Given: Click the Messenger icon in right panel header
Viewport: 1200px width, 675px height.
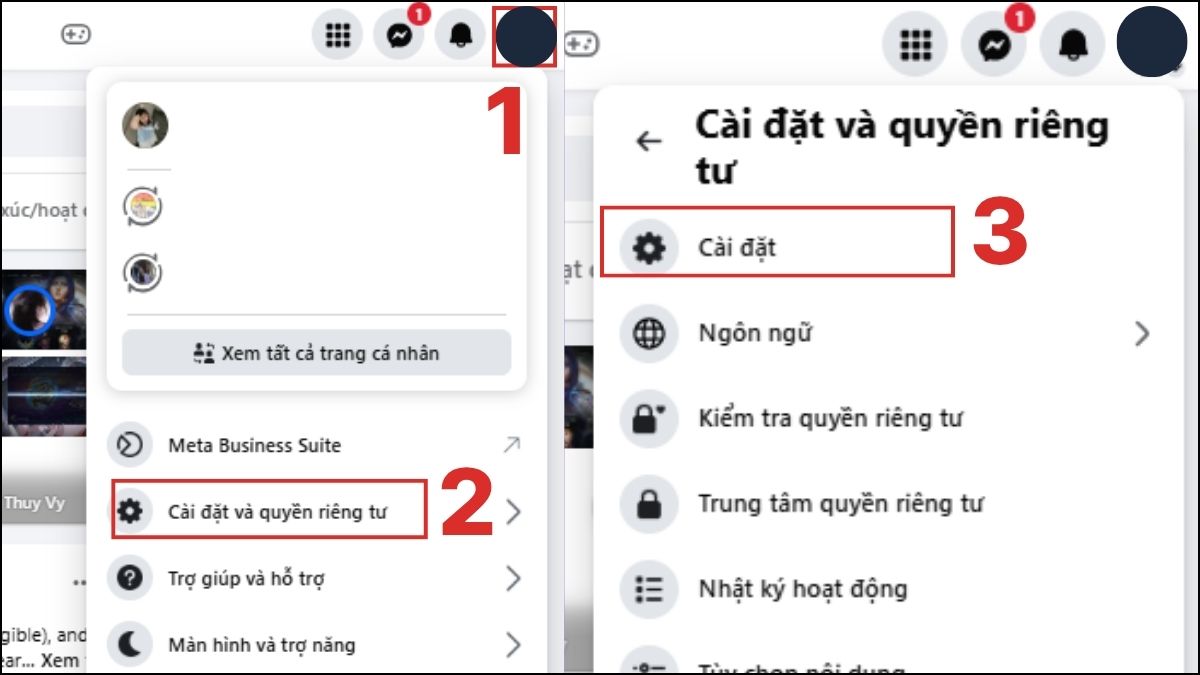Looking at the screenshot, I should click(993, 43).
